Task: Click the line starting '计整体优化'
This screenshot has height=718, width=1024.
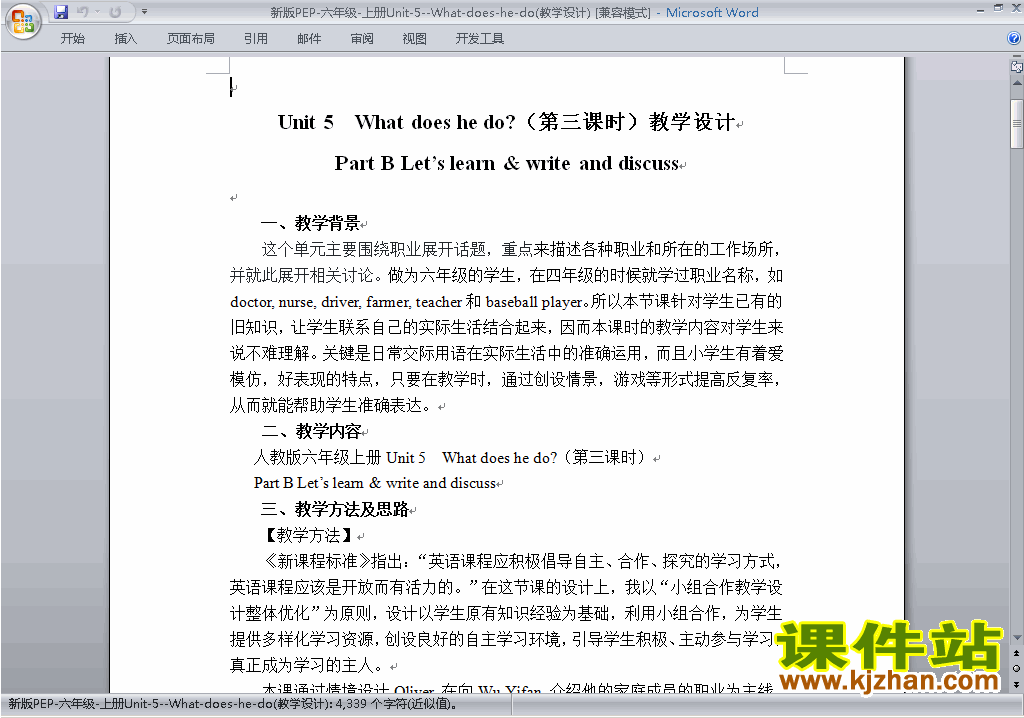Action: (x=506, y=613)
